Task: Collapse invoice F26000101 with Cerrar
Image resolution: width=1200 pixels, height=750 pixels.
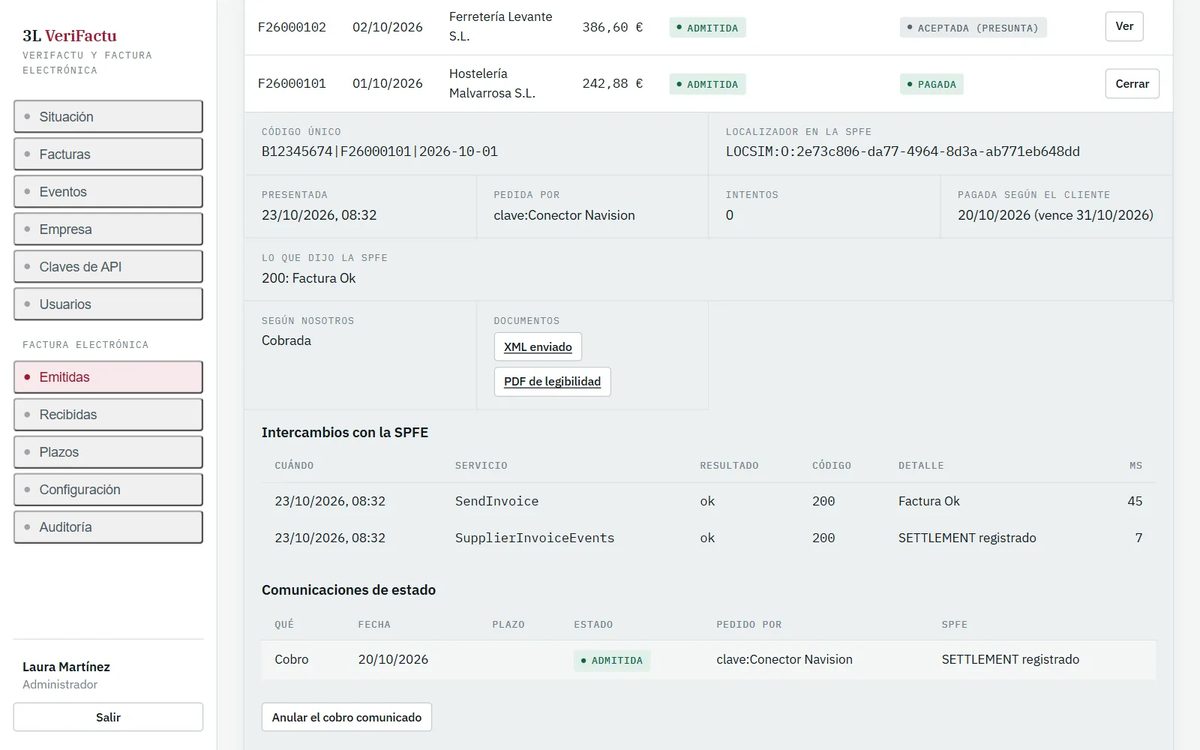Action: pos(1132,84)
